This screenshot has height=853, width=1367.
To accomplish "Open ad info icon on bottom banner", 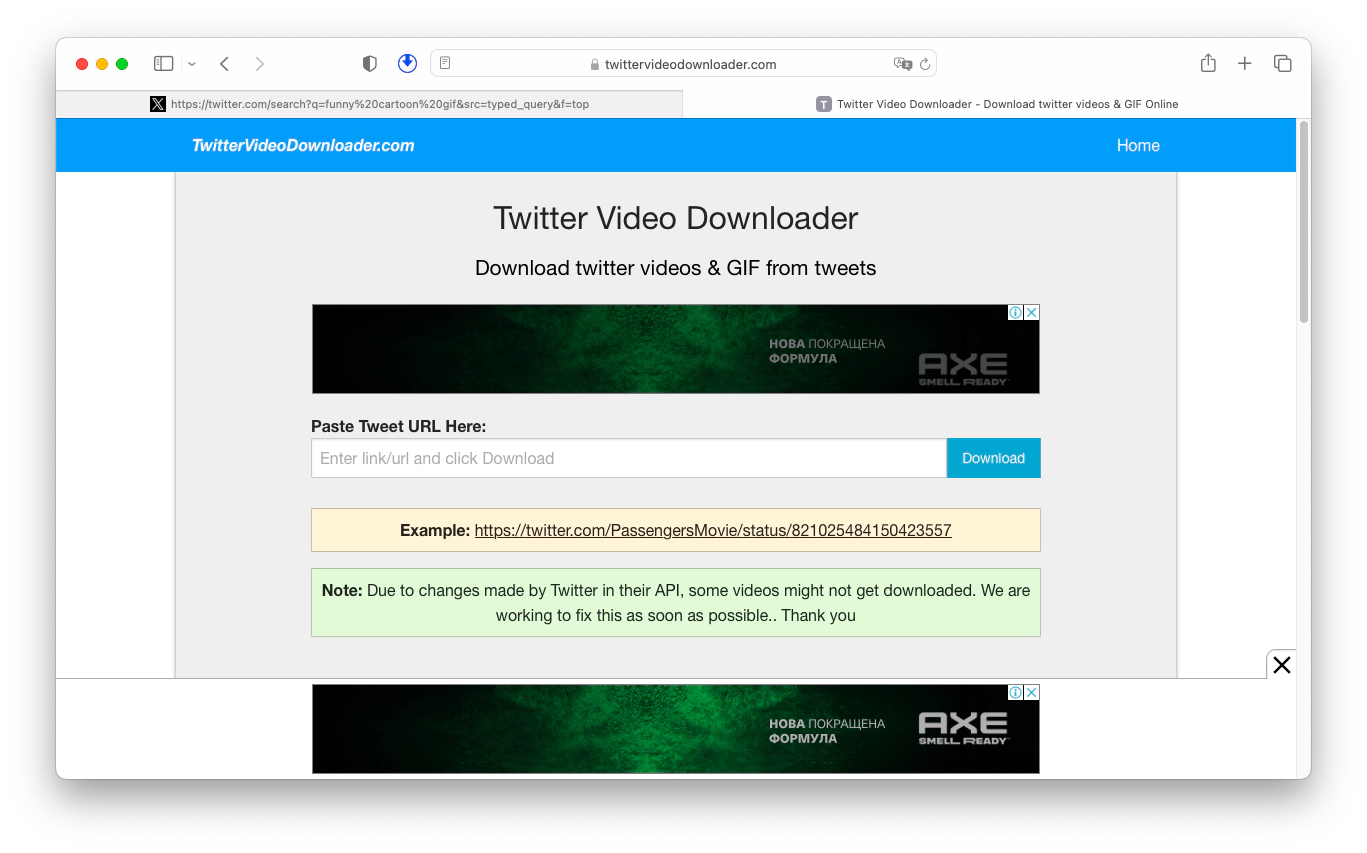I will coord(1016,692).
